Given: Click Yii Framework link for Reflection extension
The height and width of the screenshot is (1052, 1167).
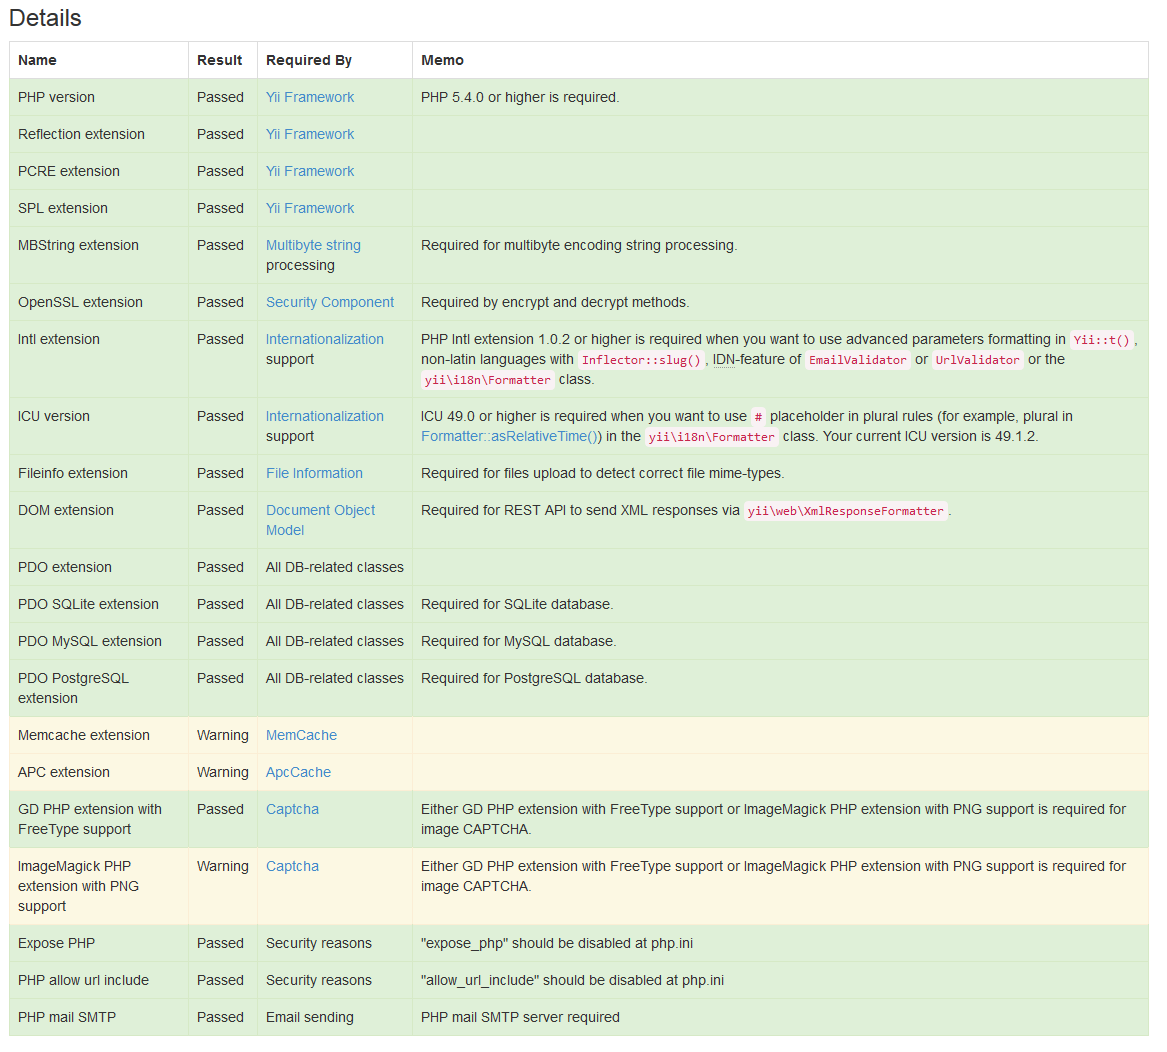Looking at the screenshot, I should 310,134.
